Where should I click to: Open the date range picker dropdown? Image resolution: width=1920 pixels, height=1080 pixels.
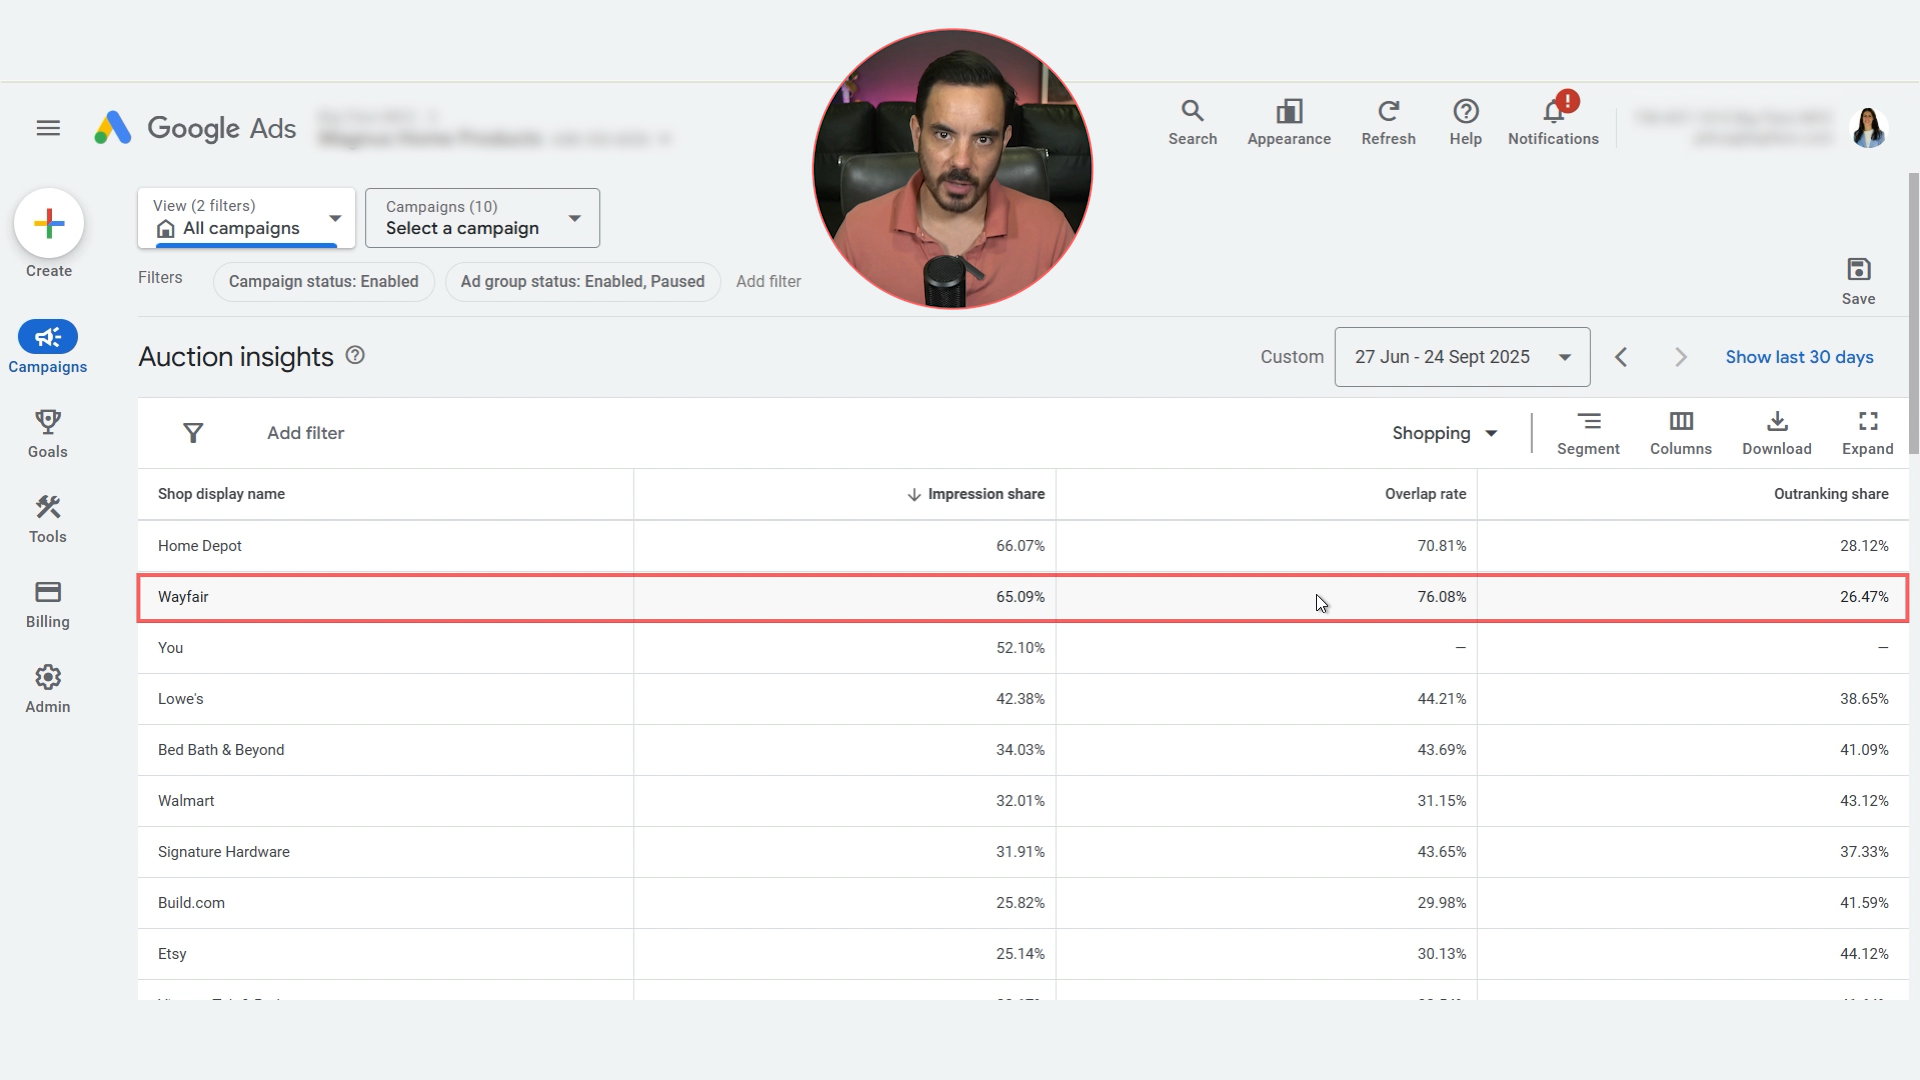coord(1461,357)
